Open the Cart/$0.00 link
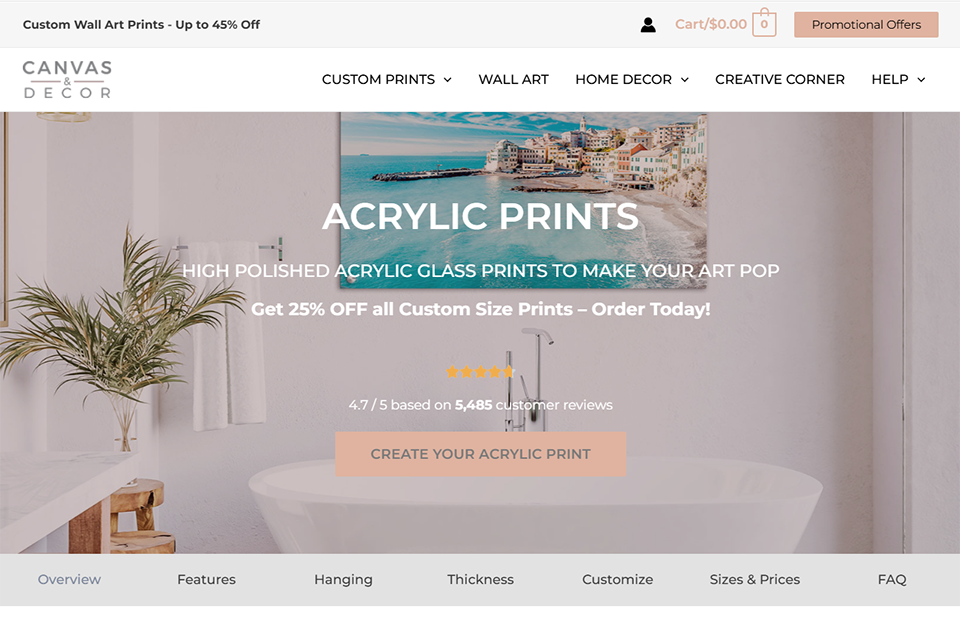Screen dimensions: 960x640 [711, 24]
